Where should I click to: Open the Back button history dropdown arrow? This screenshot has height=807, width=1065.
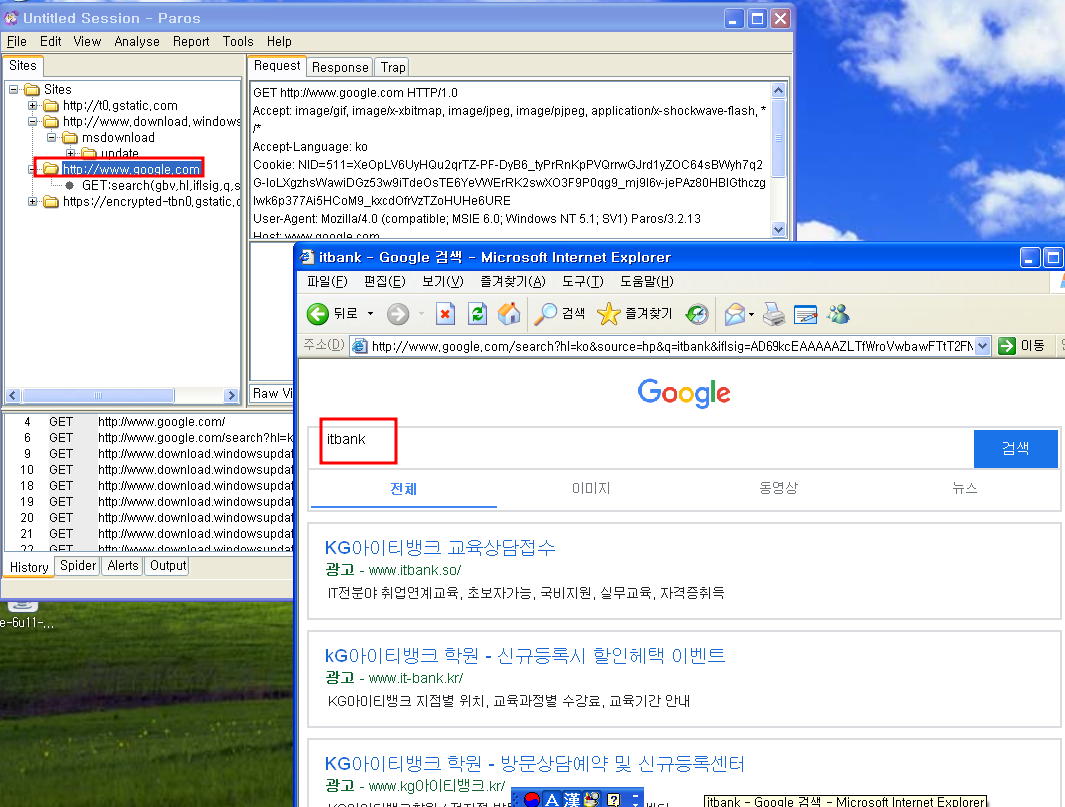coord(370,314)
